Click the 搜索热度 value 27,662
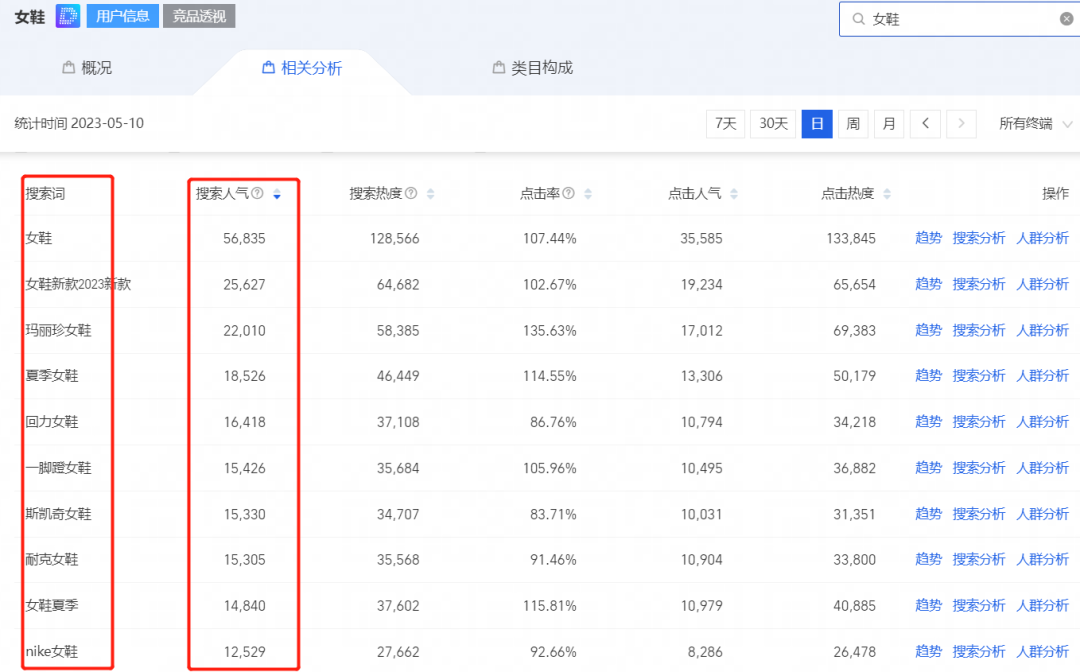Screen dimensions: 1080x672 point(397,652)
